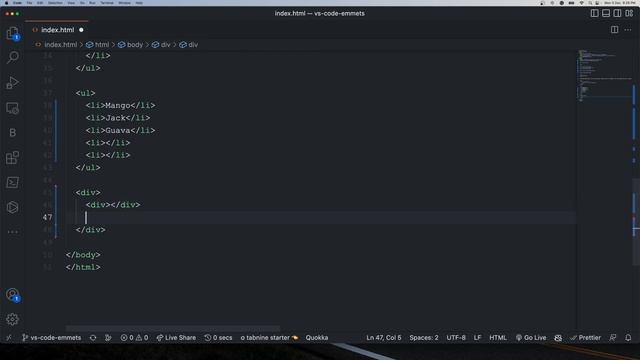Show additional views via the ellipsis

pos(13,232)
